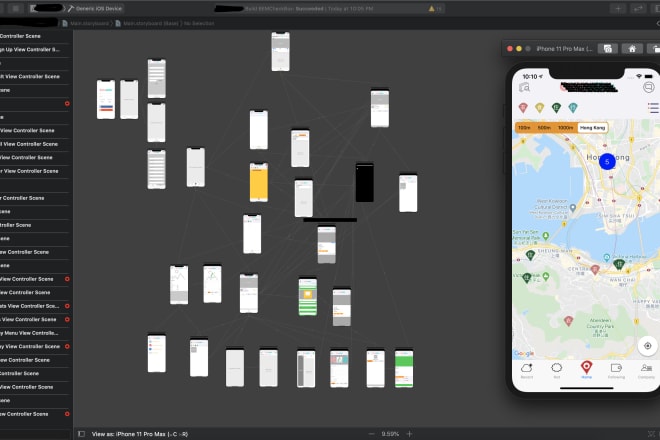Select the bottom-row scene with green header

pyautogui.click(x=404, y=369)
